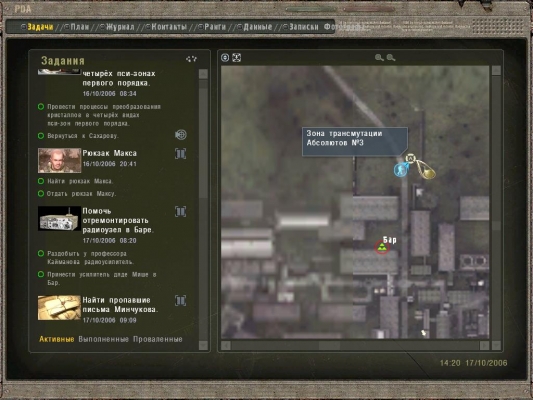This screenshot has width=533, height=400.
Task: Toggle map highlight for Минчукова letters task
Action: [180, 301]
